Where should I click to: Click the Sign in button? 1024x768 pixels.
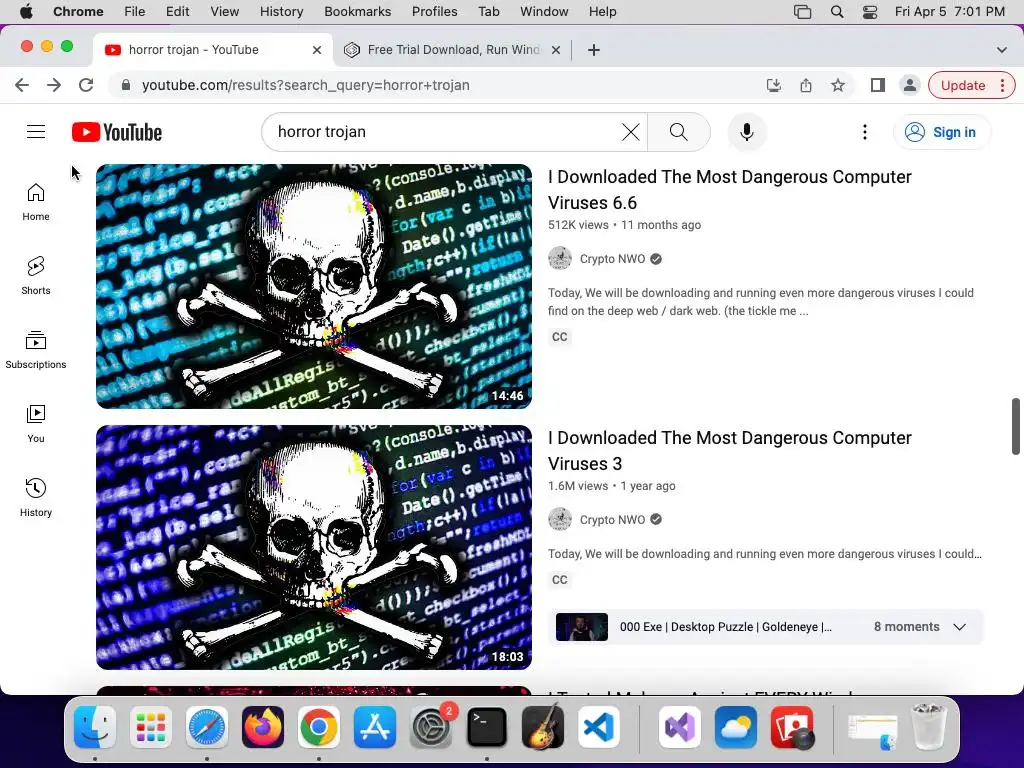click(942, 132)
